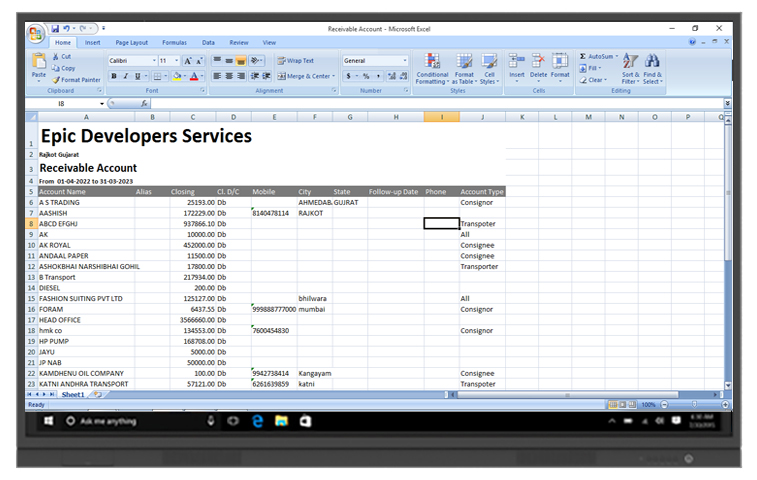This screenshot has width=757, height=480.
Task: Center text horizontally
Action: click(x=229, y=76)
